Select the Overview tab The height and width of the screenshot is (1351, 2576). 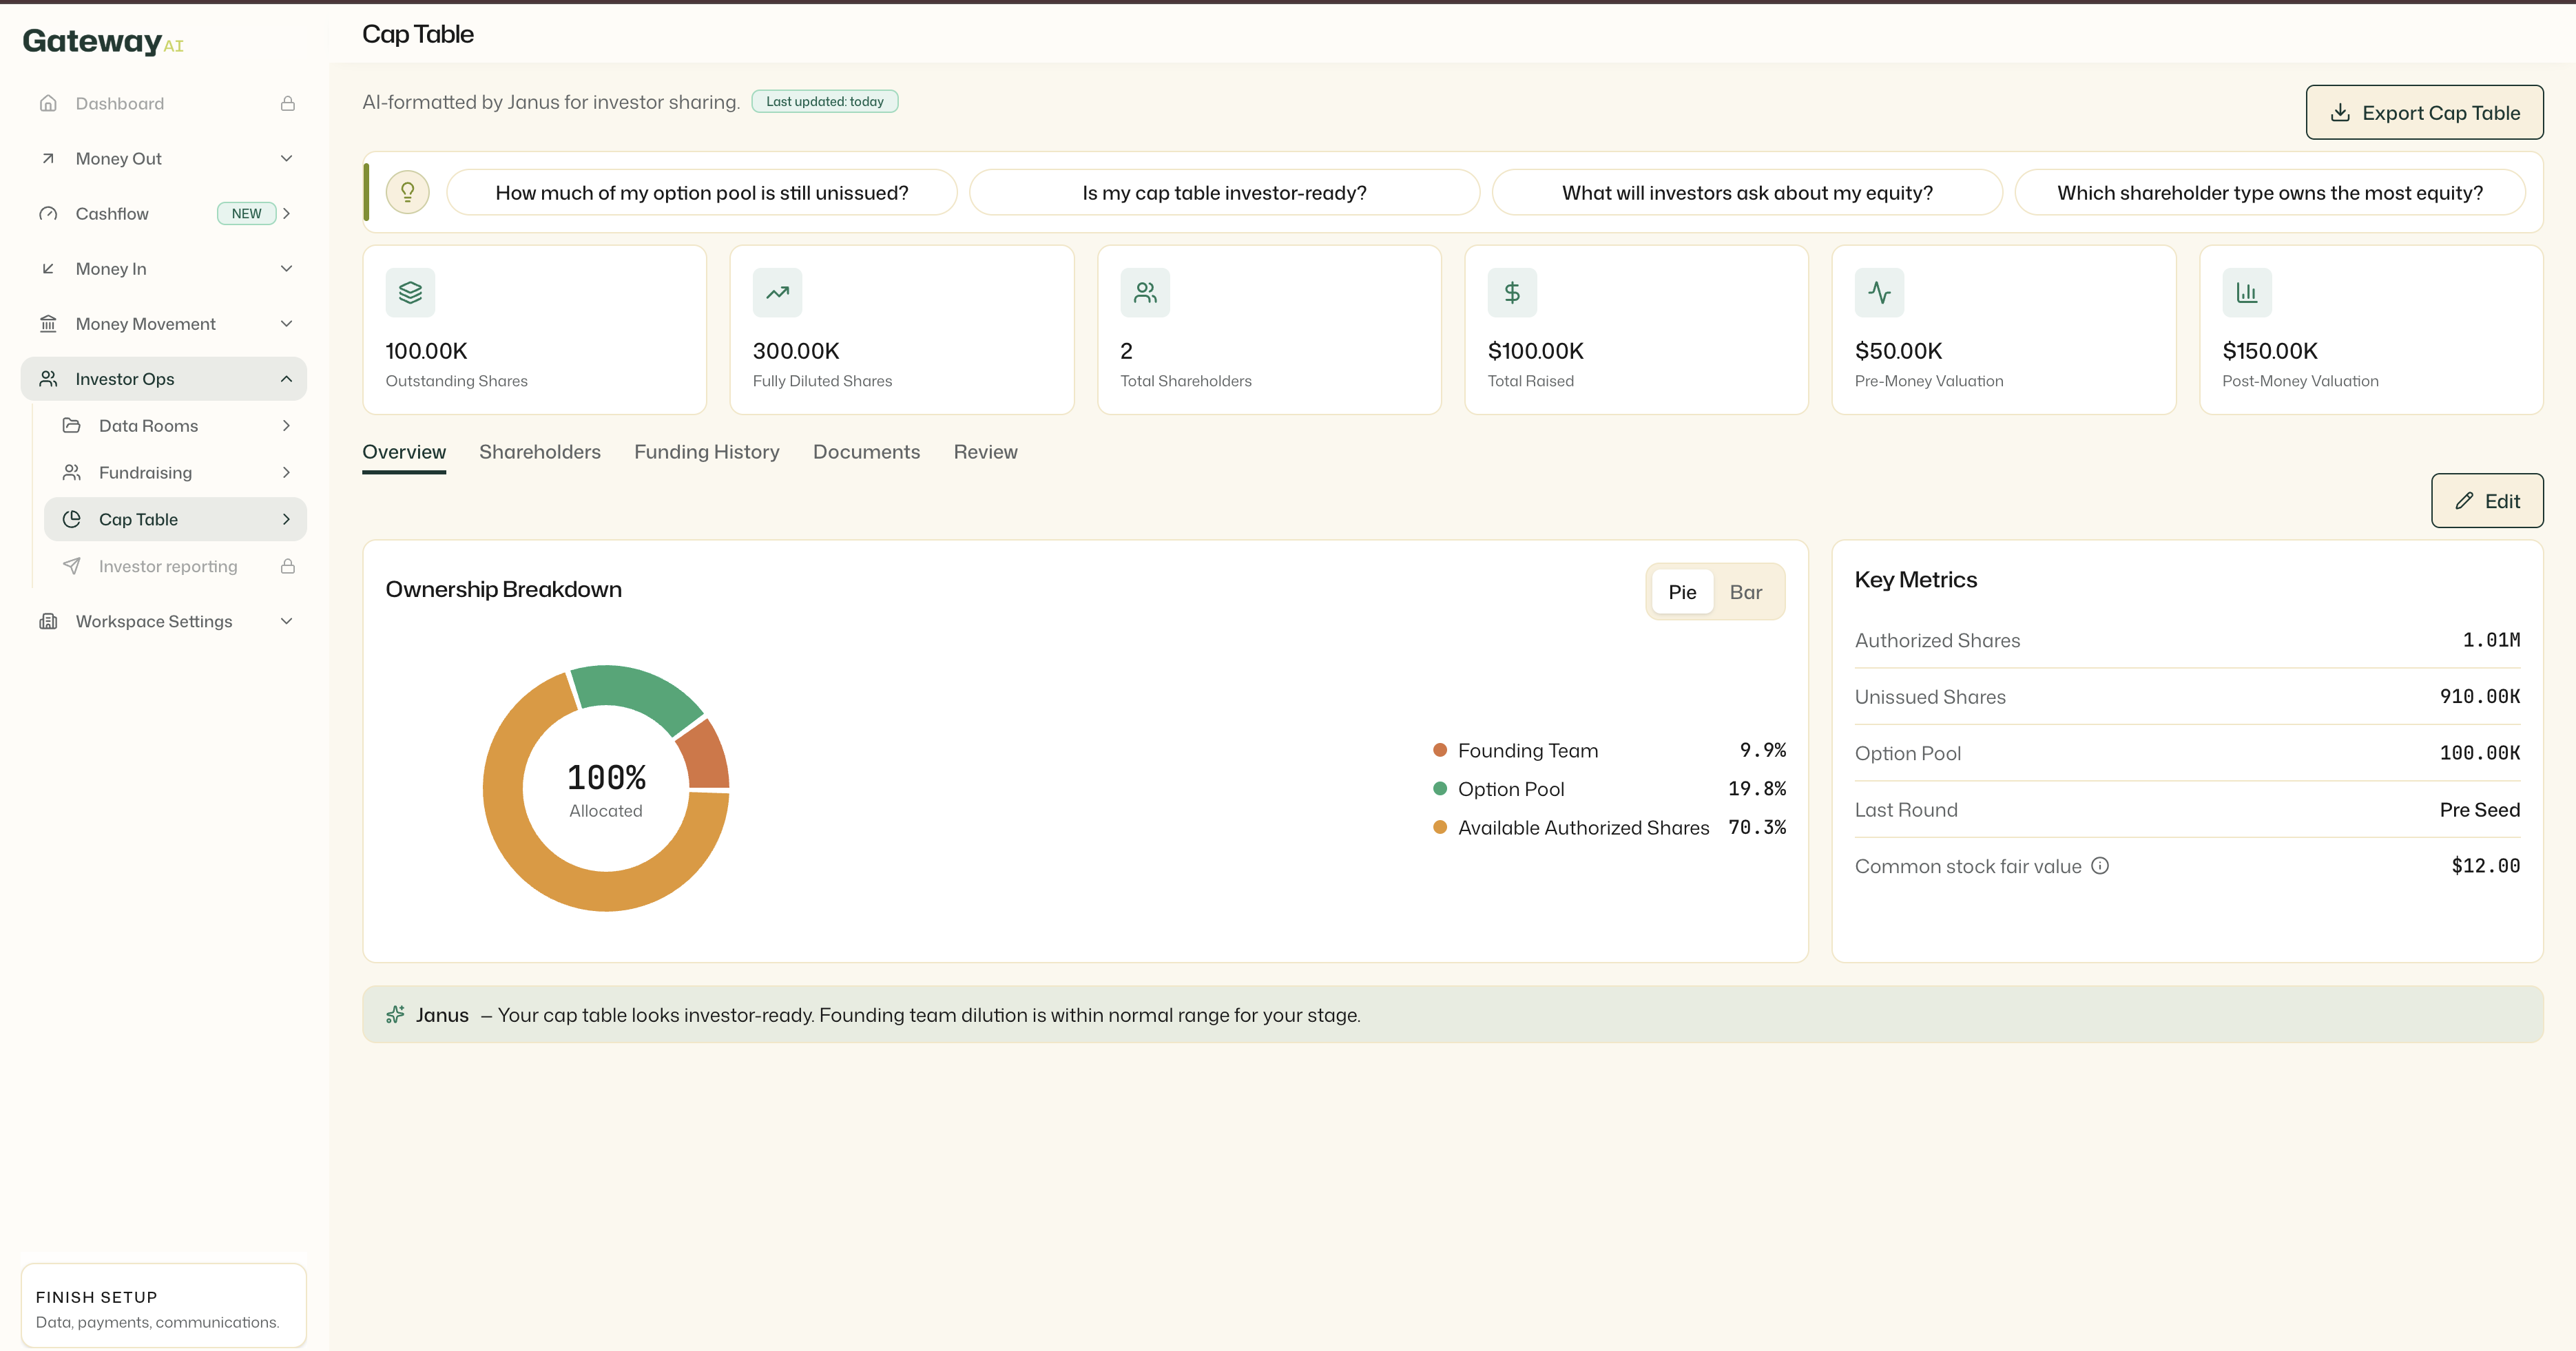pyautogui.click(x=404, y=452)
